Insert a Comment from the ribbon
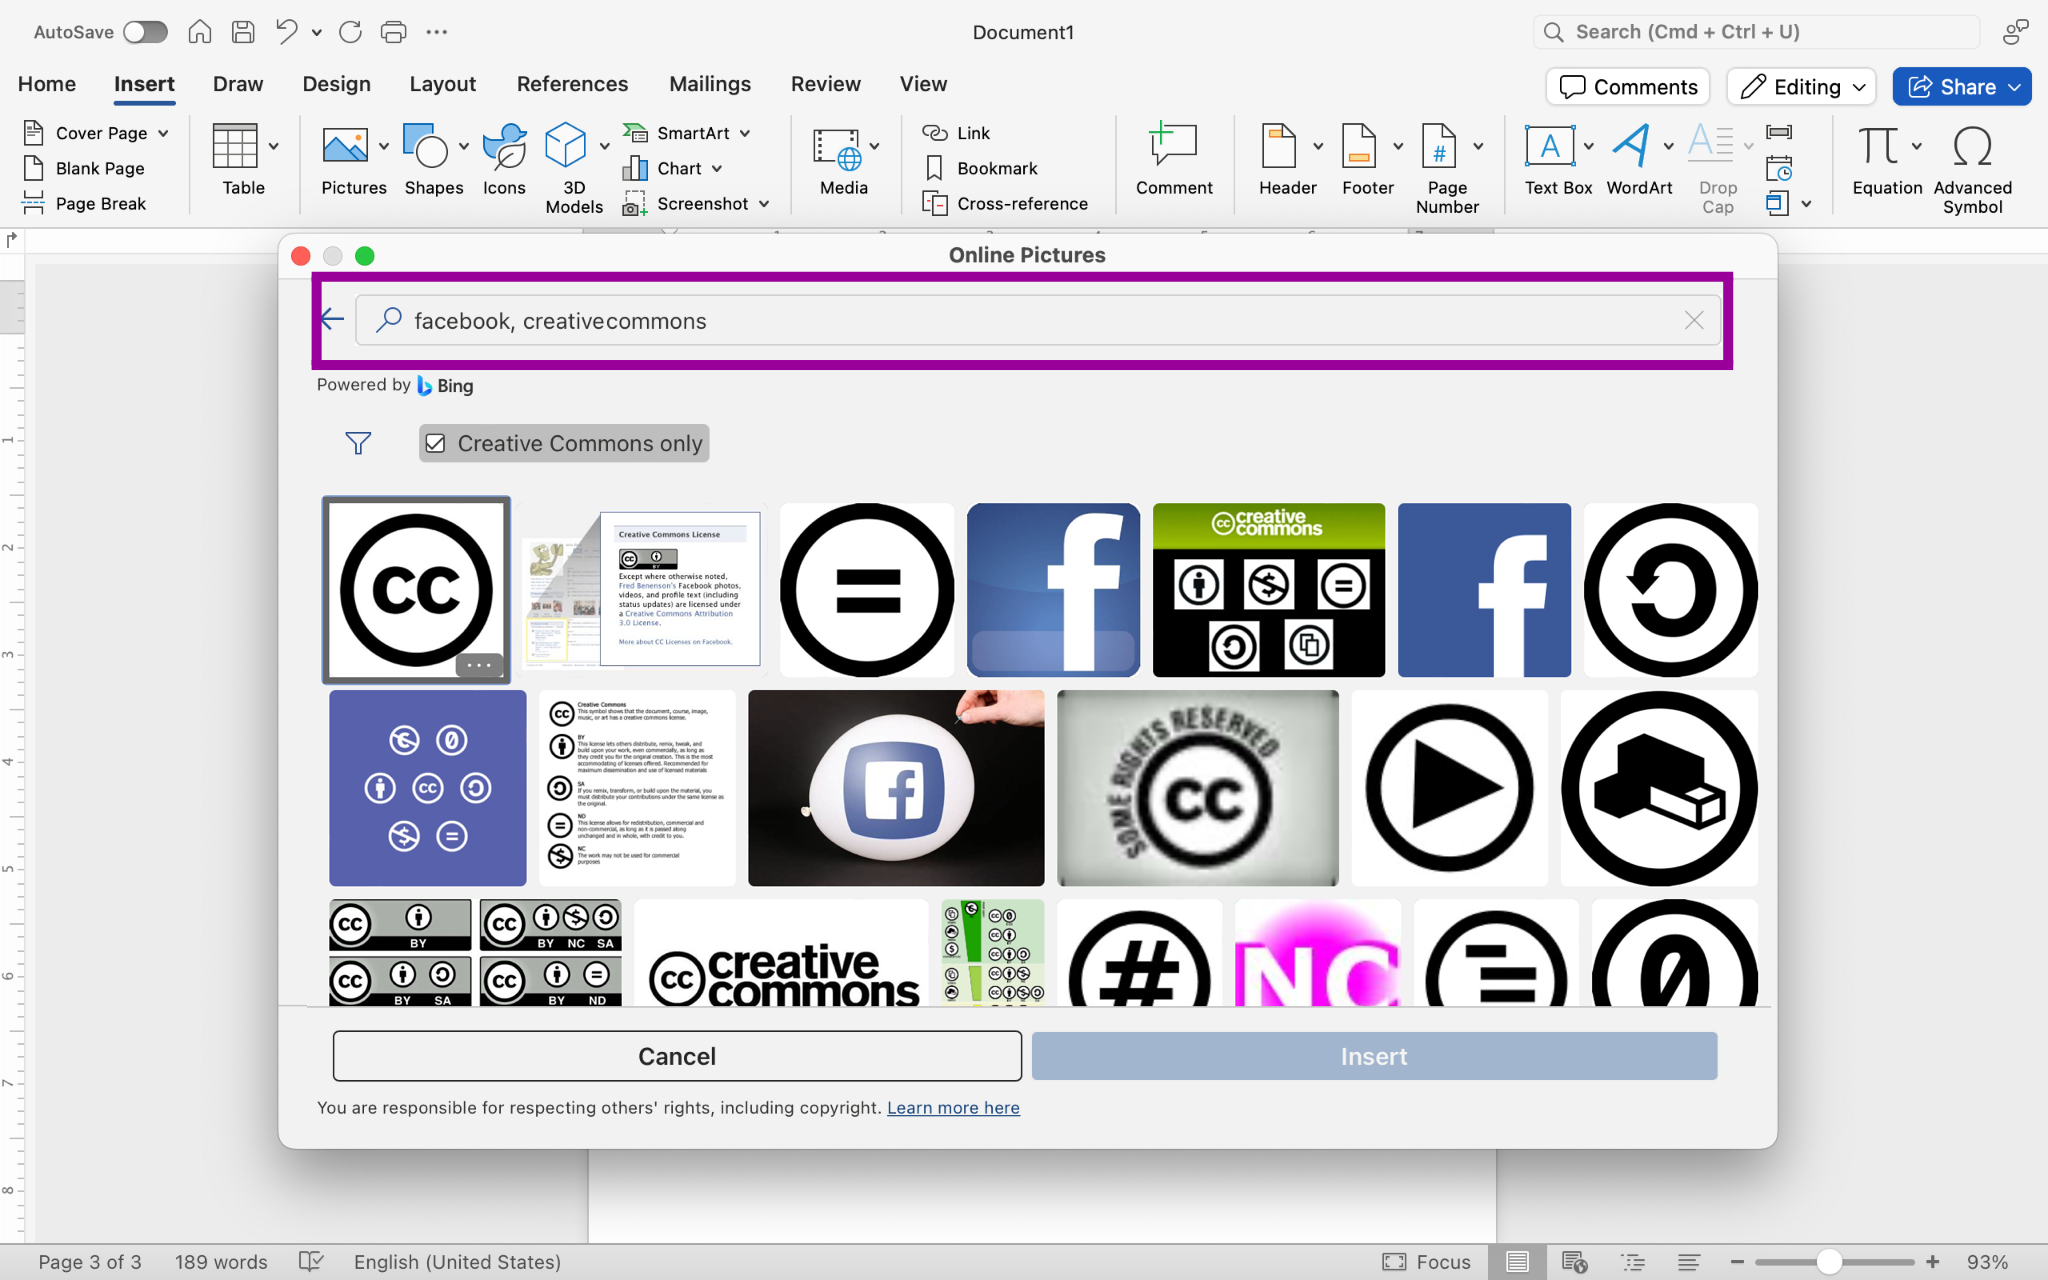Viewport: 2048px width, 1280px height. pyautogui.click(x=1174, y=159)
